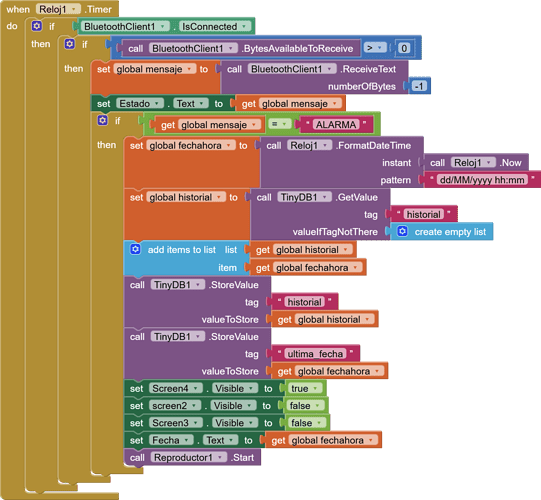Click gear icon on create empty list block
This screenshot has height=500, width=541.
coord(402,231)
